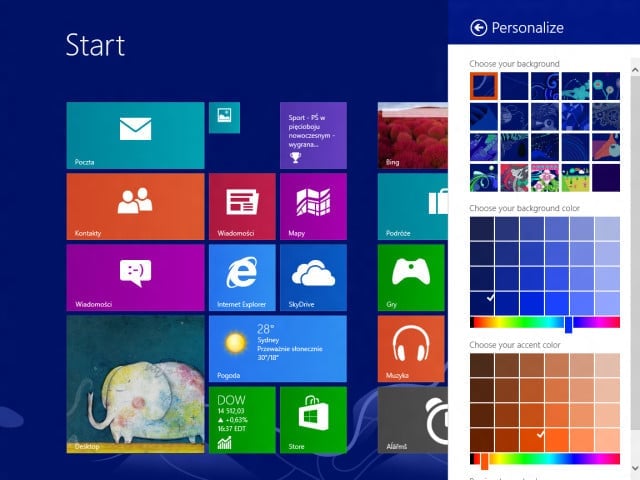
Task: Open the Gry games tile
Action: pyautogui.click(x=411, y=278)
